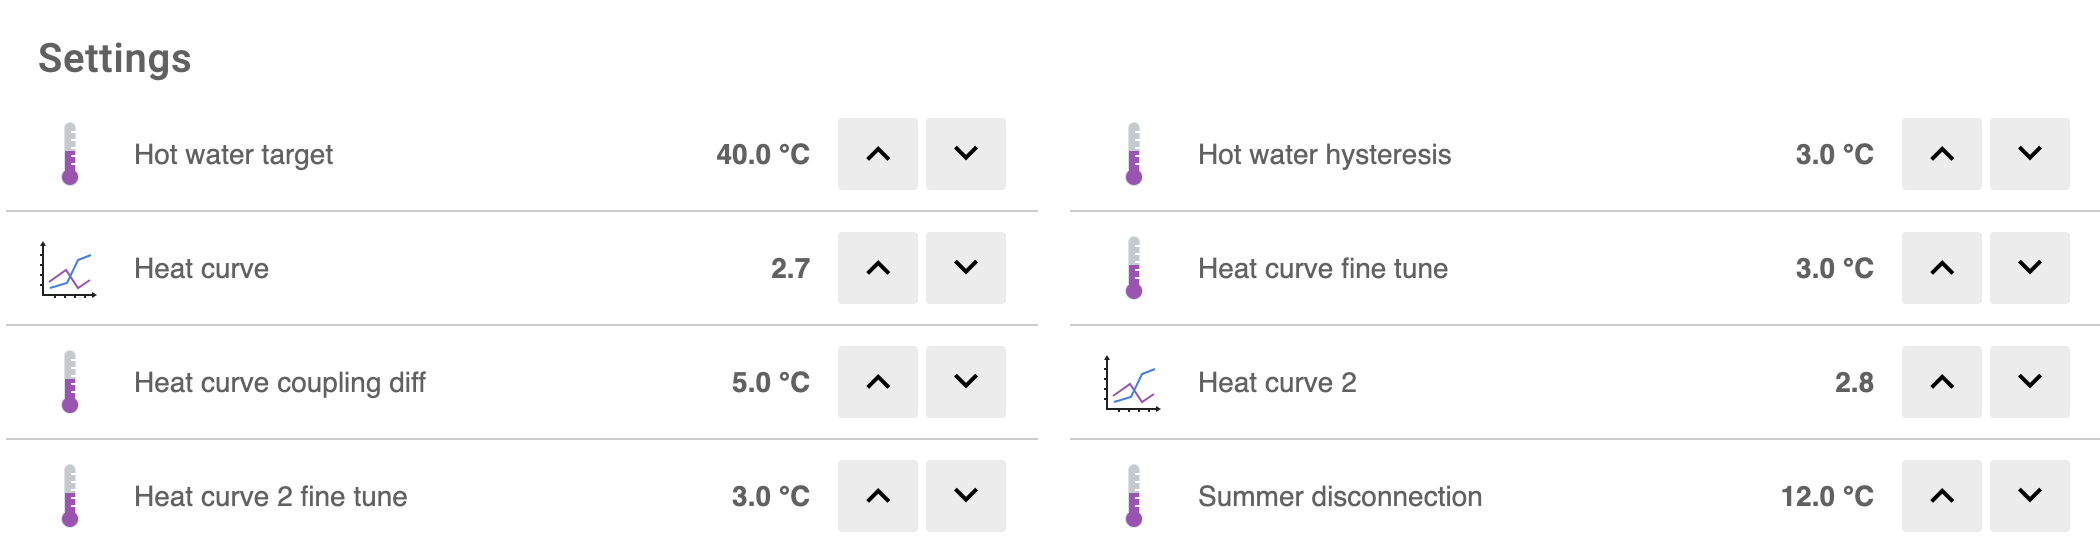This screenshot has height=548, width=2100.
Task: Decrease the Summer disconnection temperature
Action: pos(2030,496)
